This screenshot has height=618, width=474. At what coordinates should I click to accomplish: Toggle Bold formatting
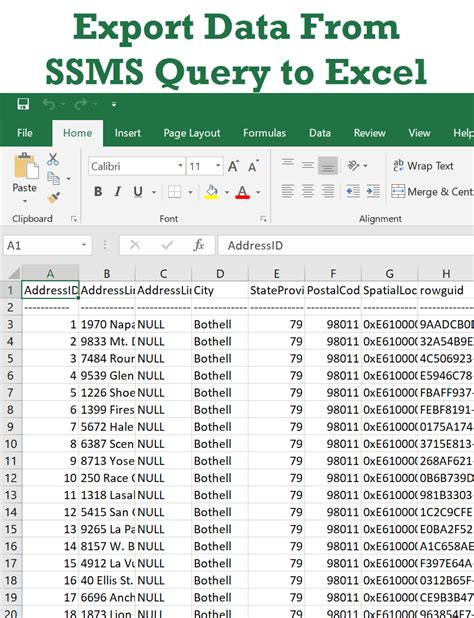[x=98, y=192]
